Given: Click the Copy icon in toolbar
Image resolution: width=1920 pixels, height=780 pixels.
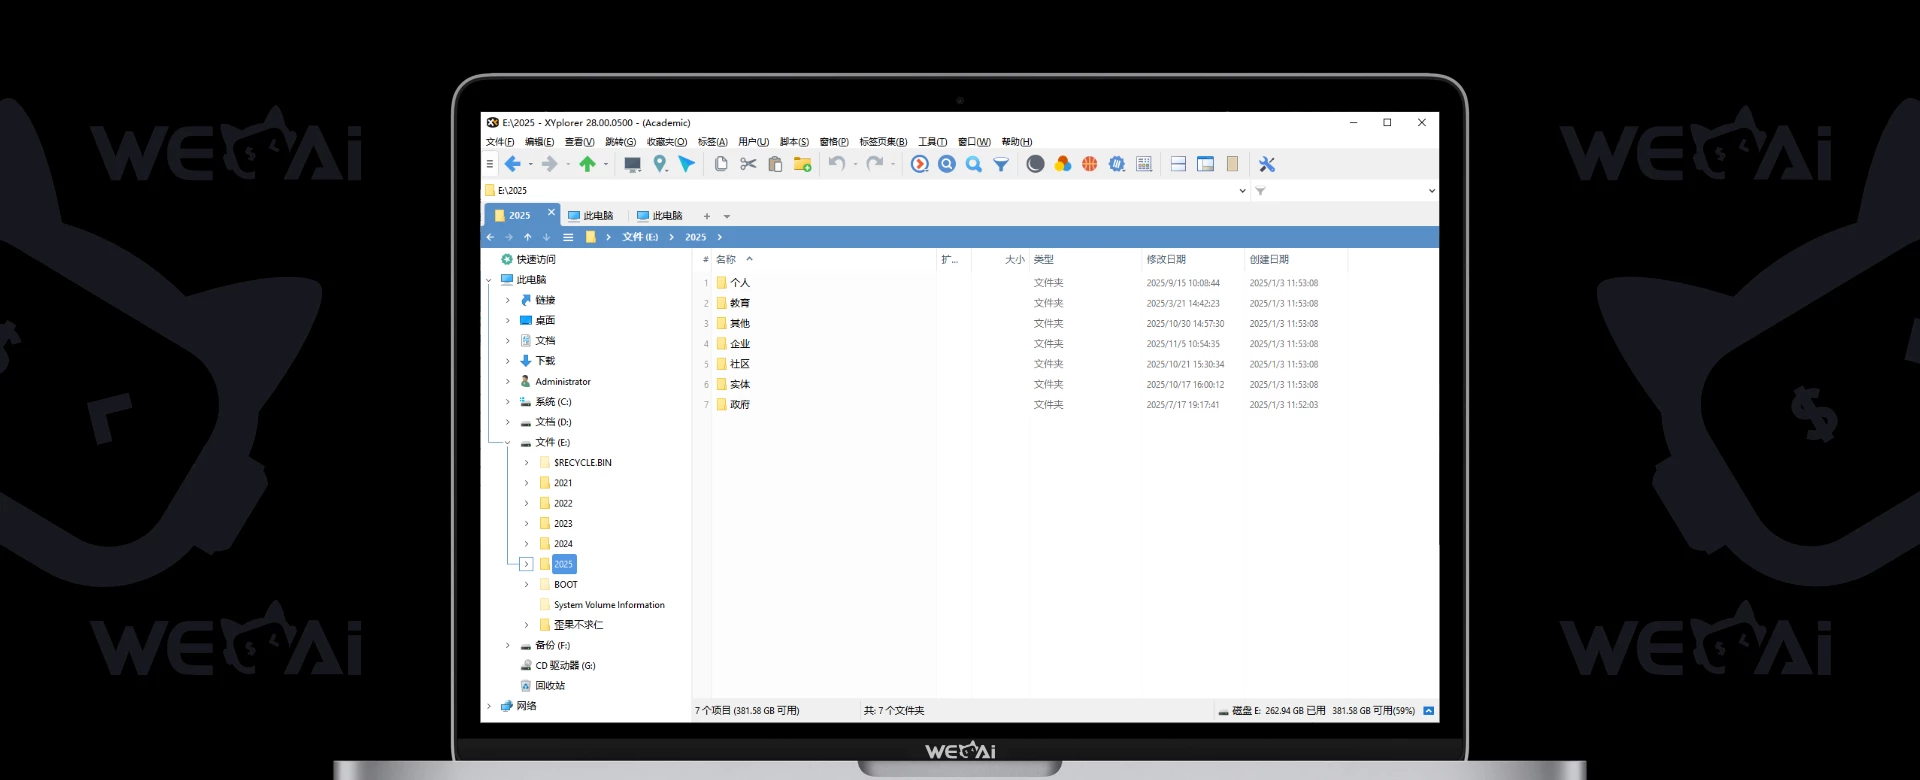Looking at the screenshot, I should coord(721,164).
